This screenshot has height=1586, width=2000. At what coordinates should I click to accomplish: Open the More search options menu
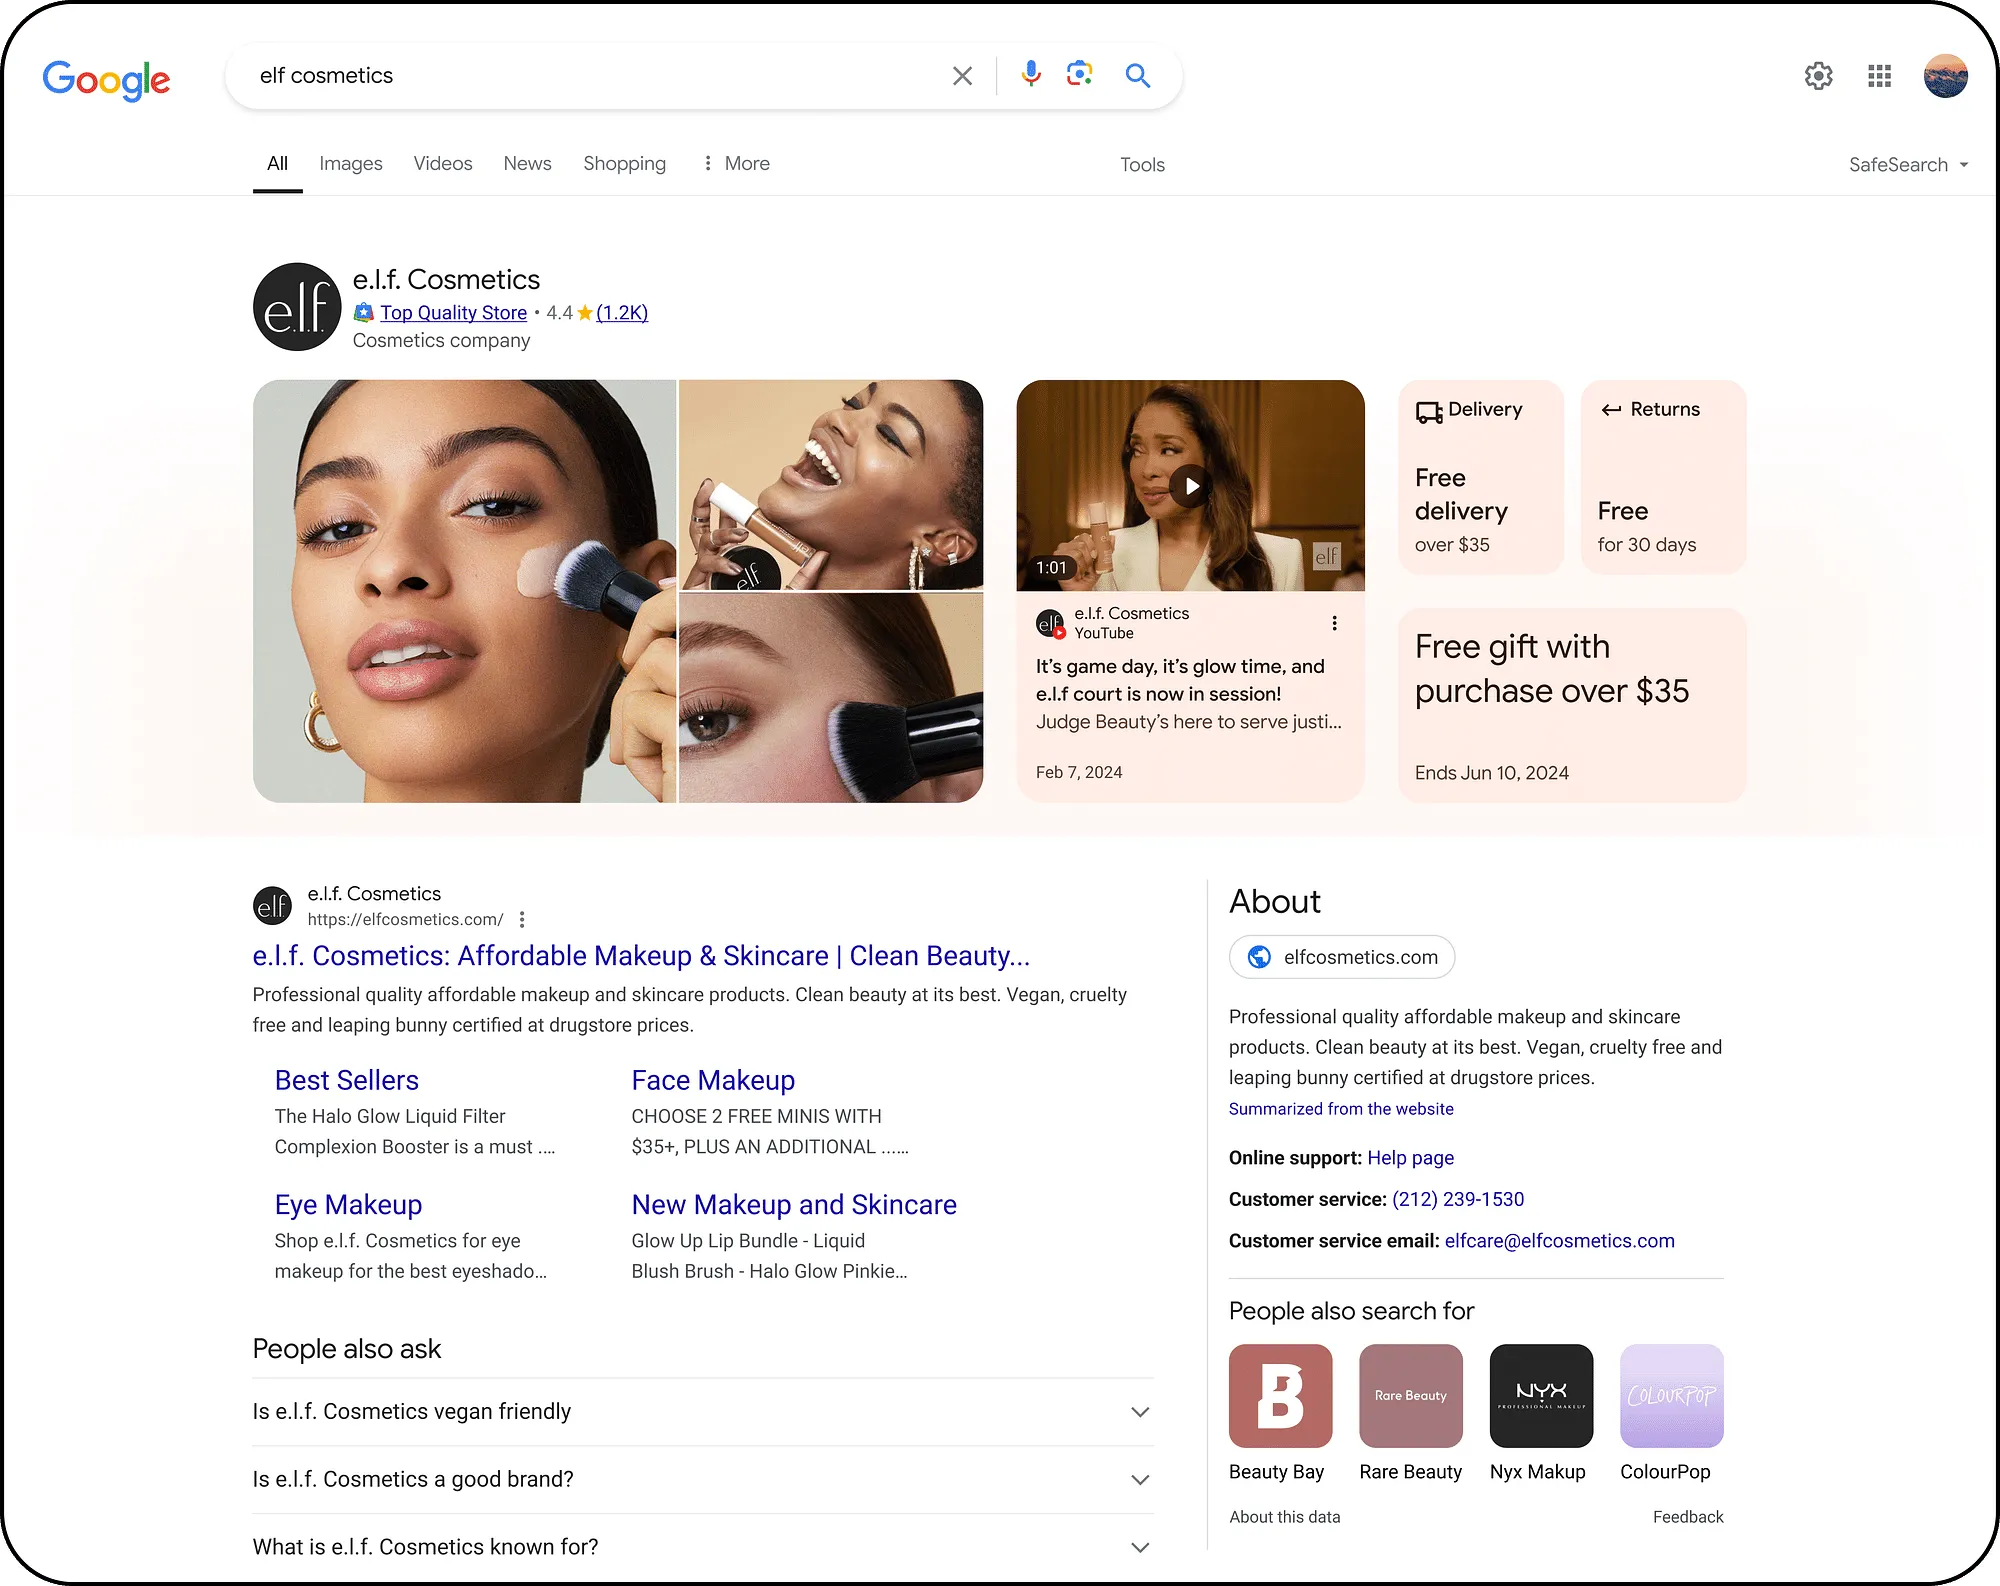coord(734,162)
